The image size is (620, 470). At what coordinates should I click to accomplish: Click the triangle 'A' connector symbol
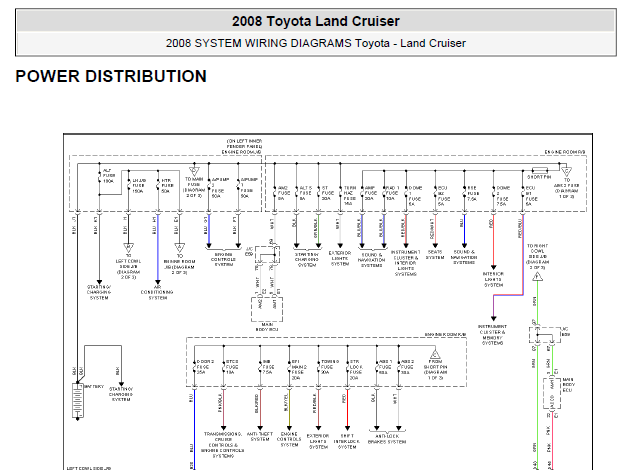(180, 247)
